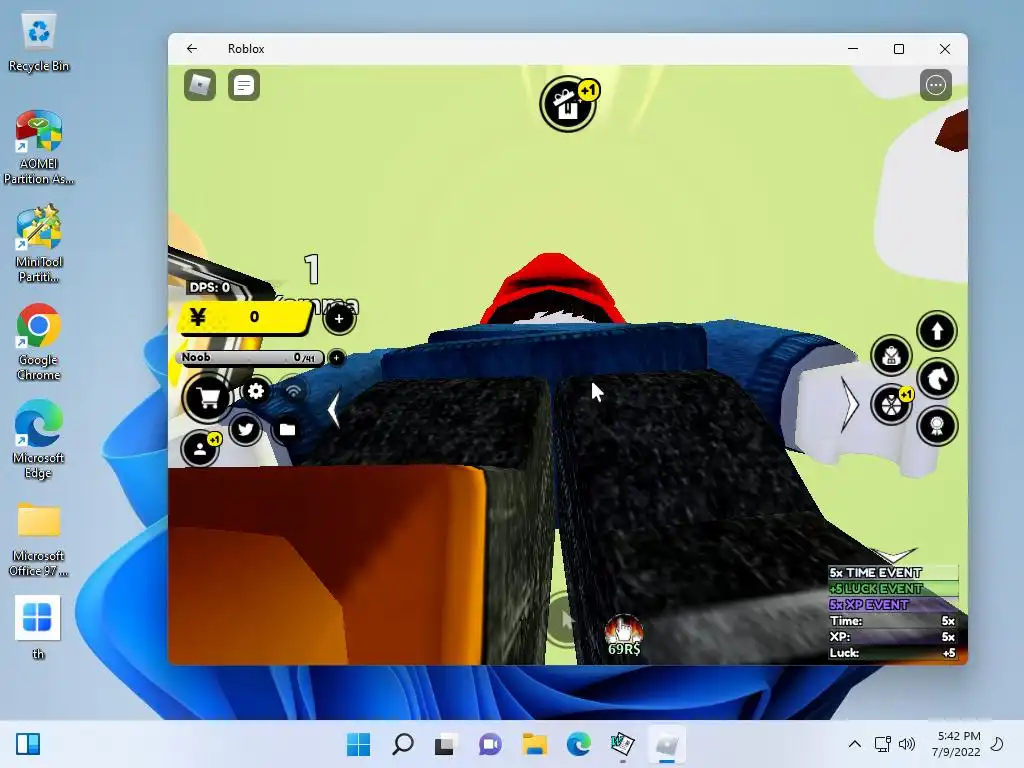
Task: Select Google Chrome desktop shortcut
Action: (x=39, y=343)
